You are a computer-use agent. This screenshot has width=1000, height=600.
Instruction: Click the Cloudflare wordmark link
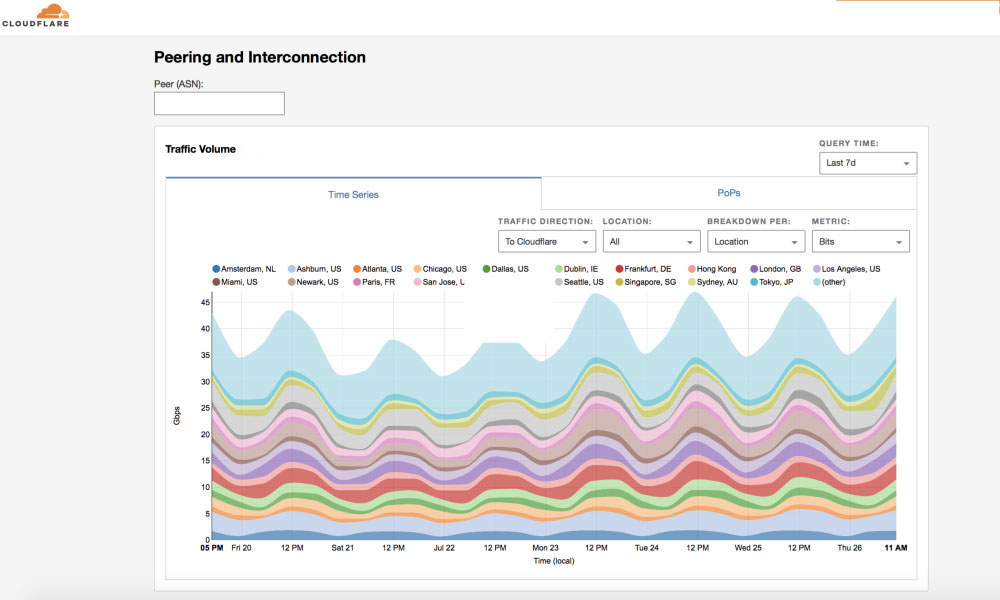(36, 21)
